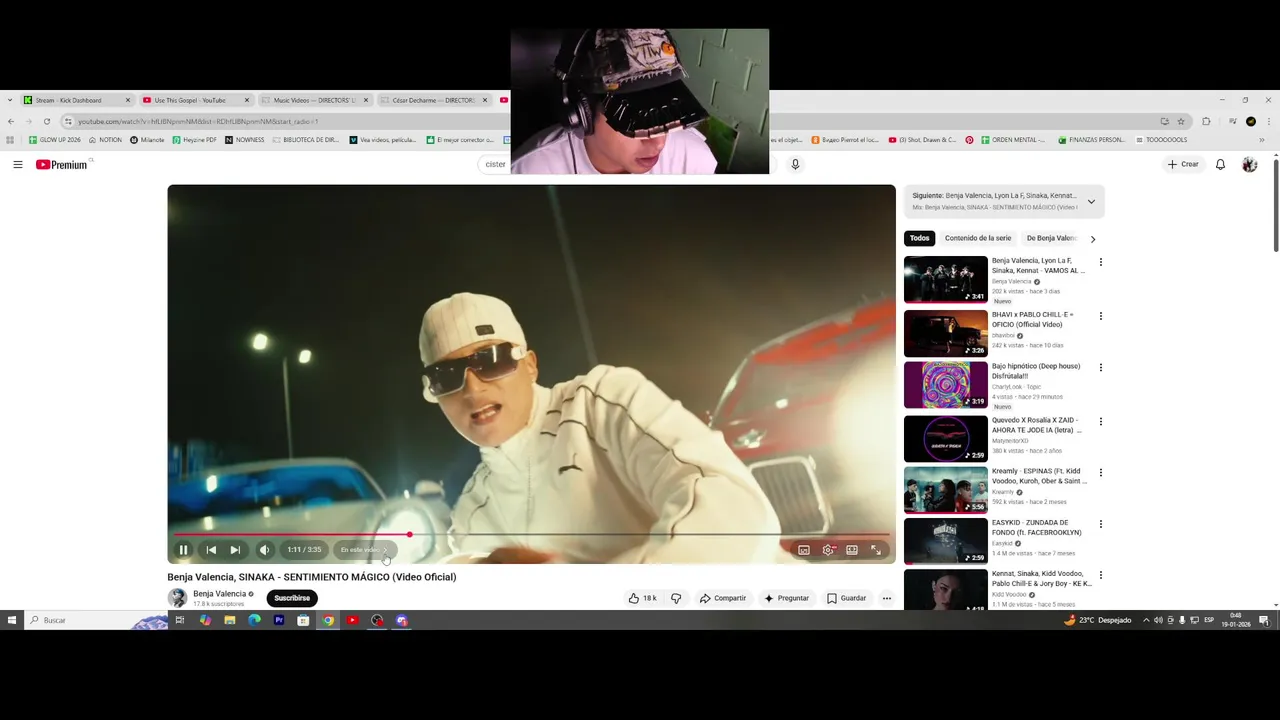
Task: Open options for Kreamly - ESPINAS video
Action: [1101, 472]
